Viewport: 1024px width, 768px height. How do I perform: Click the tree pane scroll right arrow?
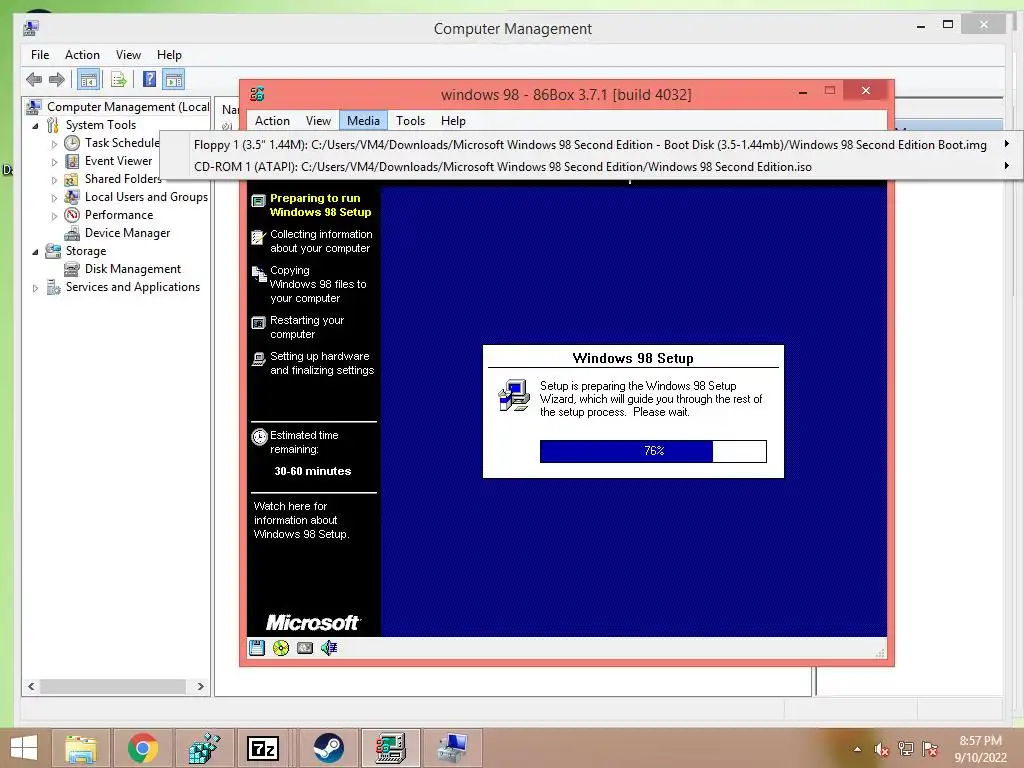(200, 686)
